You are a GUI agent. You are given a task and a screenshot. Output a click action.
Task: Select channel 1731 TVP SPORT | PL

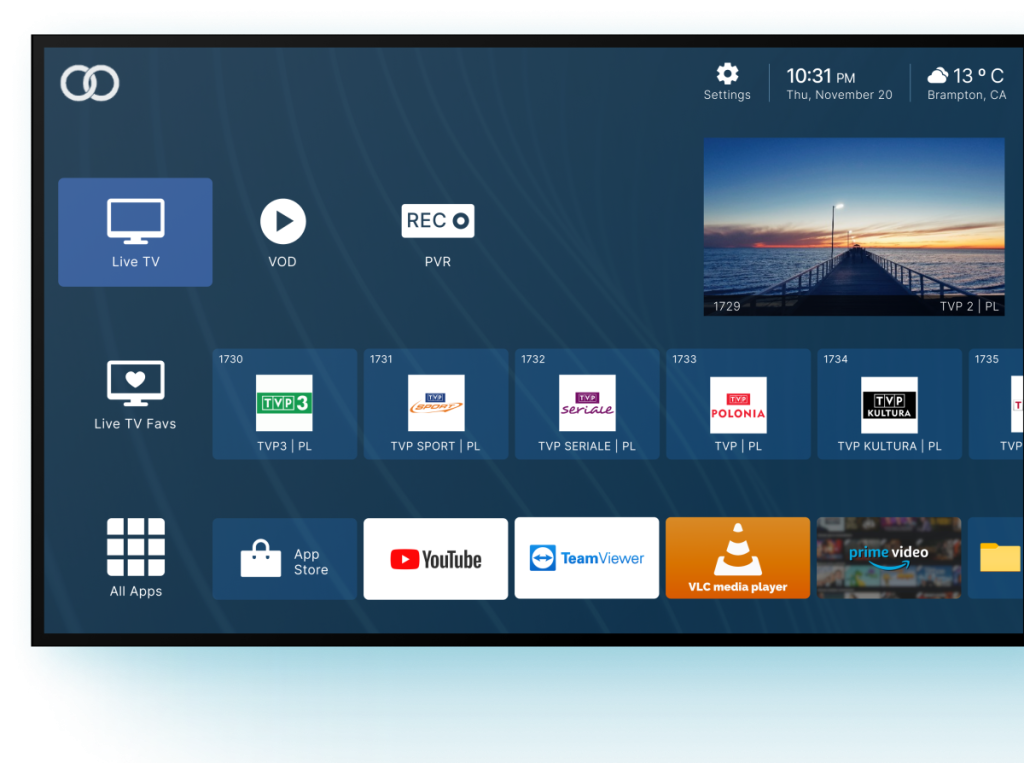[x=436, y=404]
